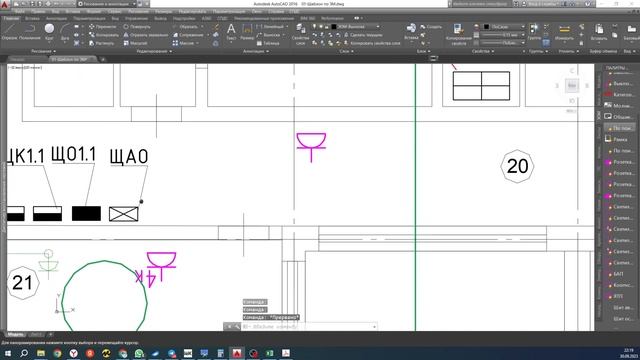Click the Leader (Выноска) button
640x360 pixels.
269,35
